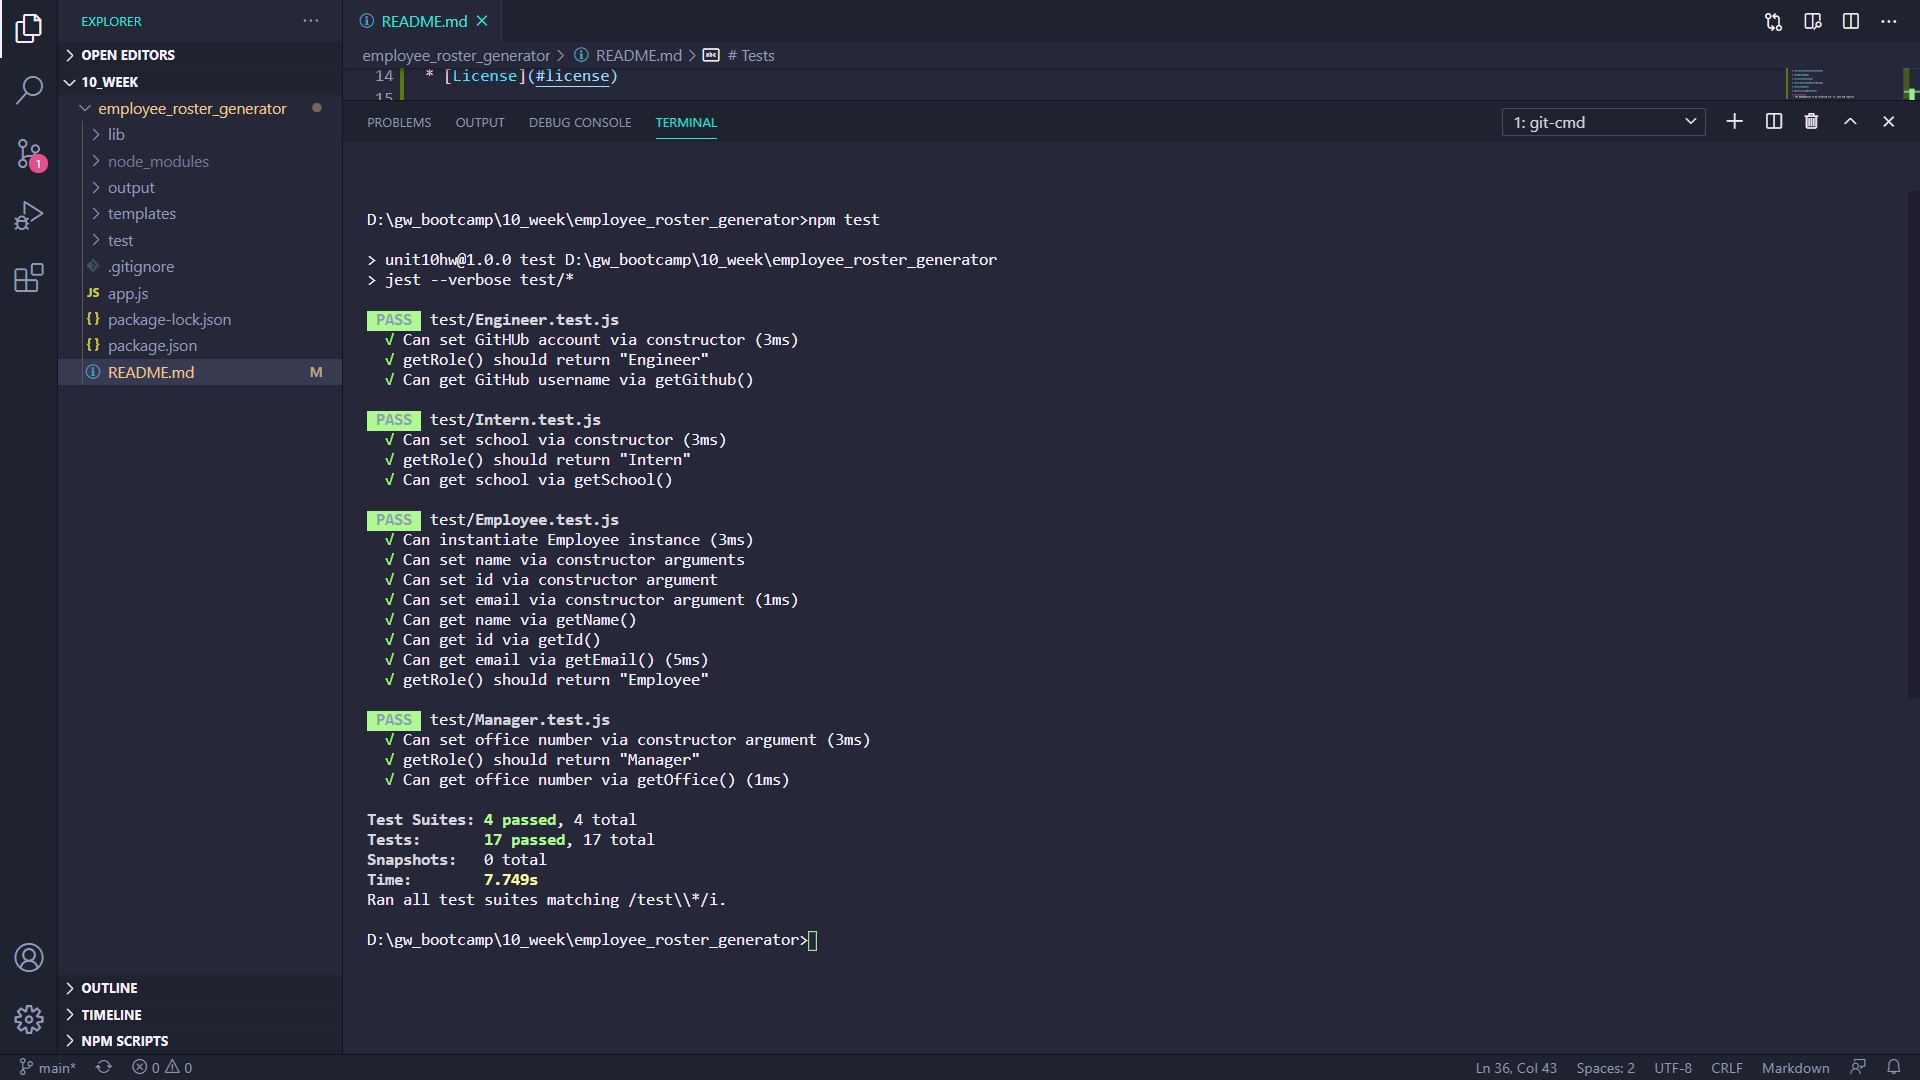
Task: Open the Search view in the activity bar
Action: pos(29,90)
